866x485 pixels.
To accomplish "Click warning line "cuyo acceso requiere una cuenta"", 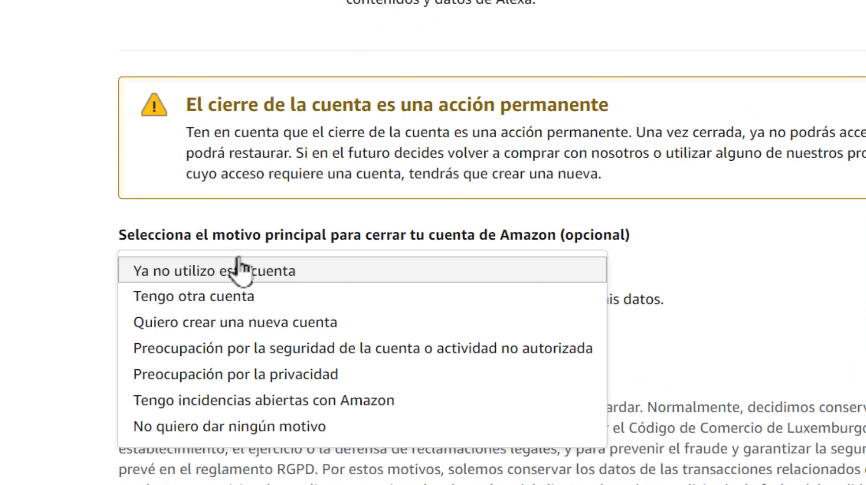I will click(393, 174).
